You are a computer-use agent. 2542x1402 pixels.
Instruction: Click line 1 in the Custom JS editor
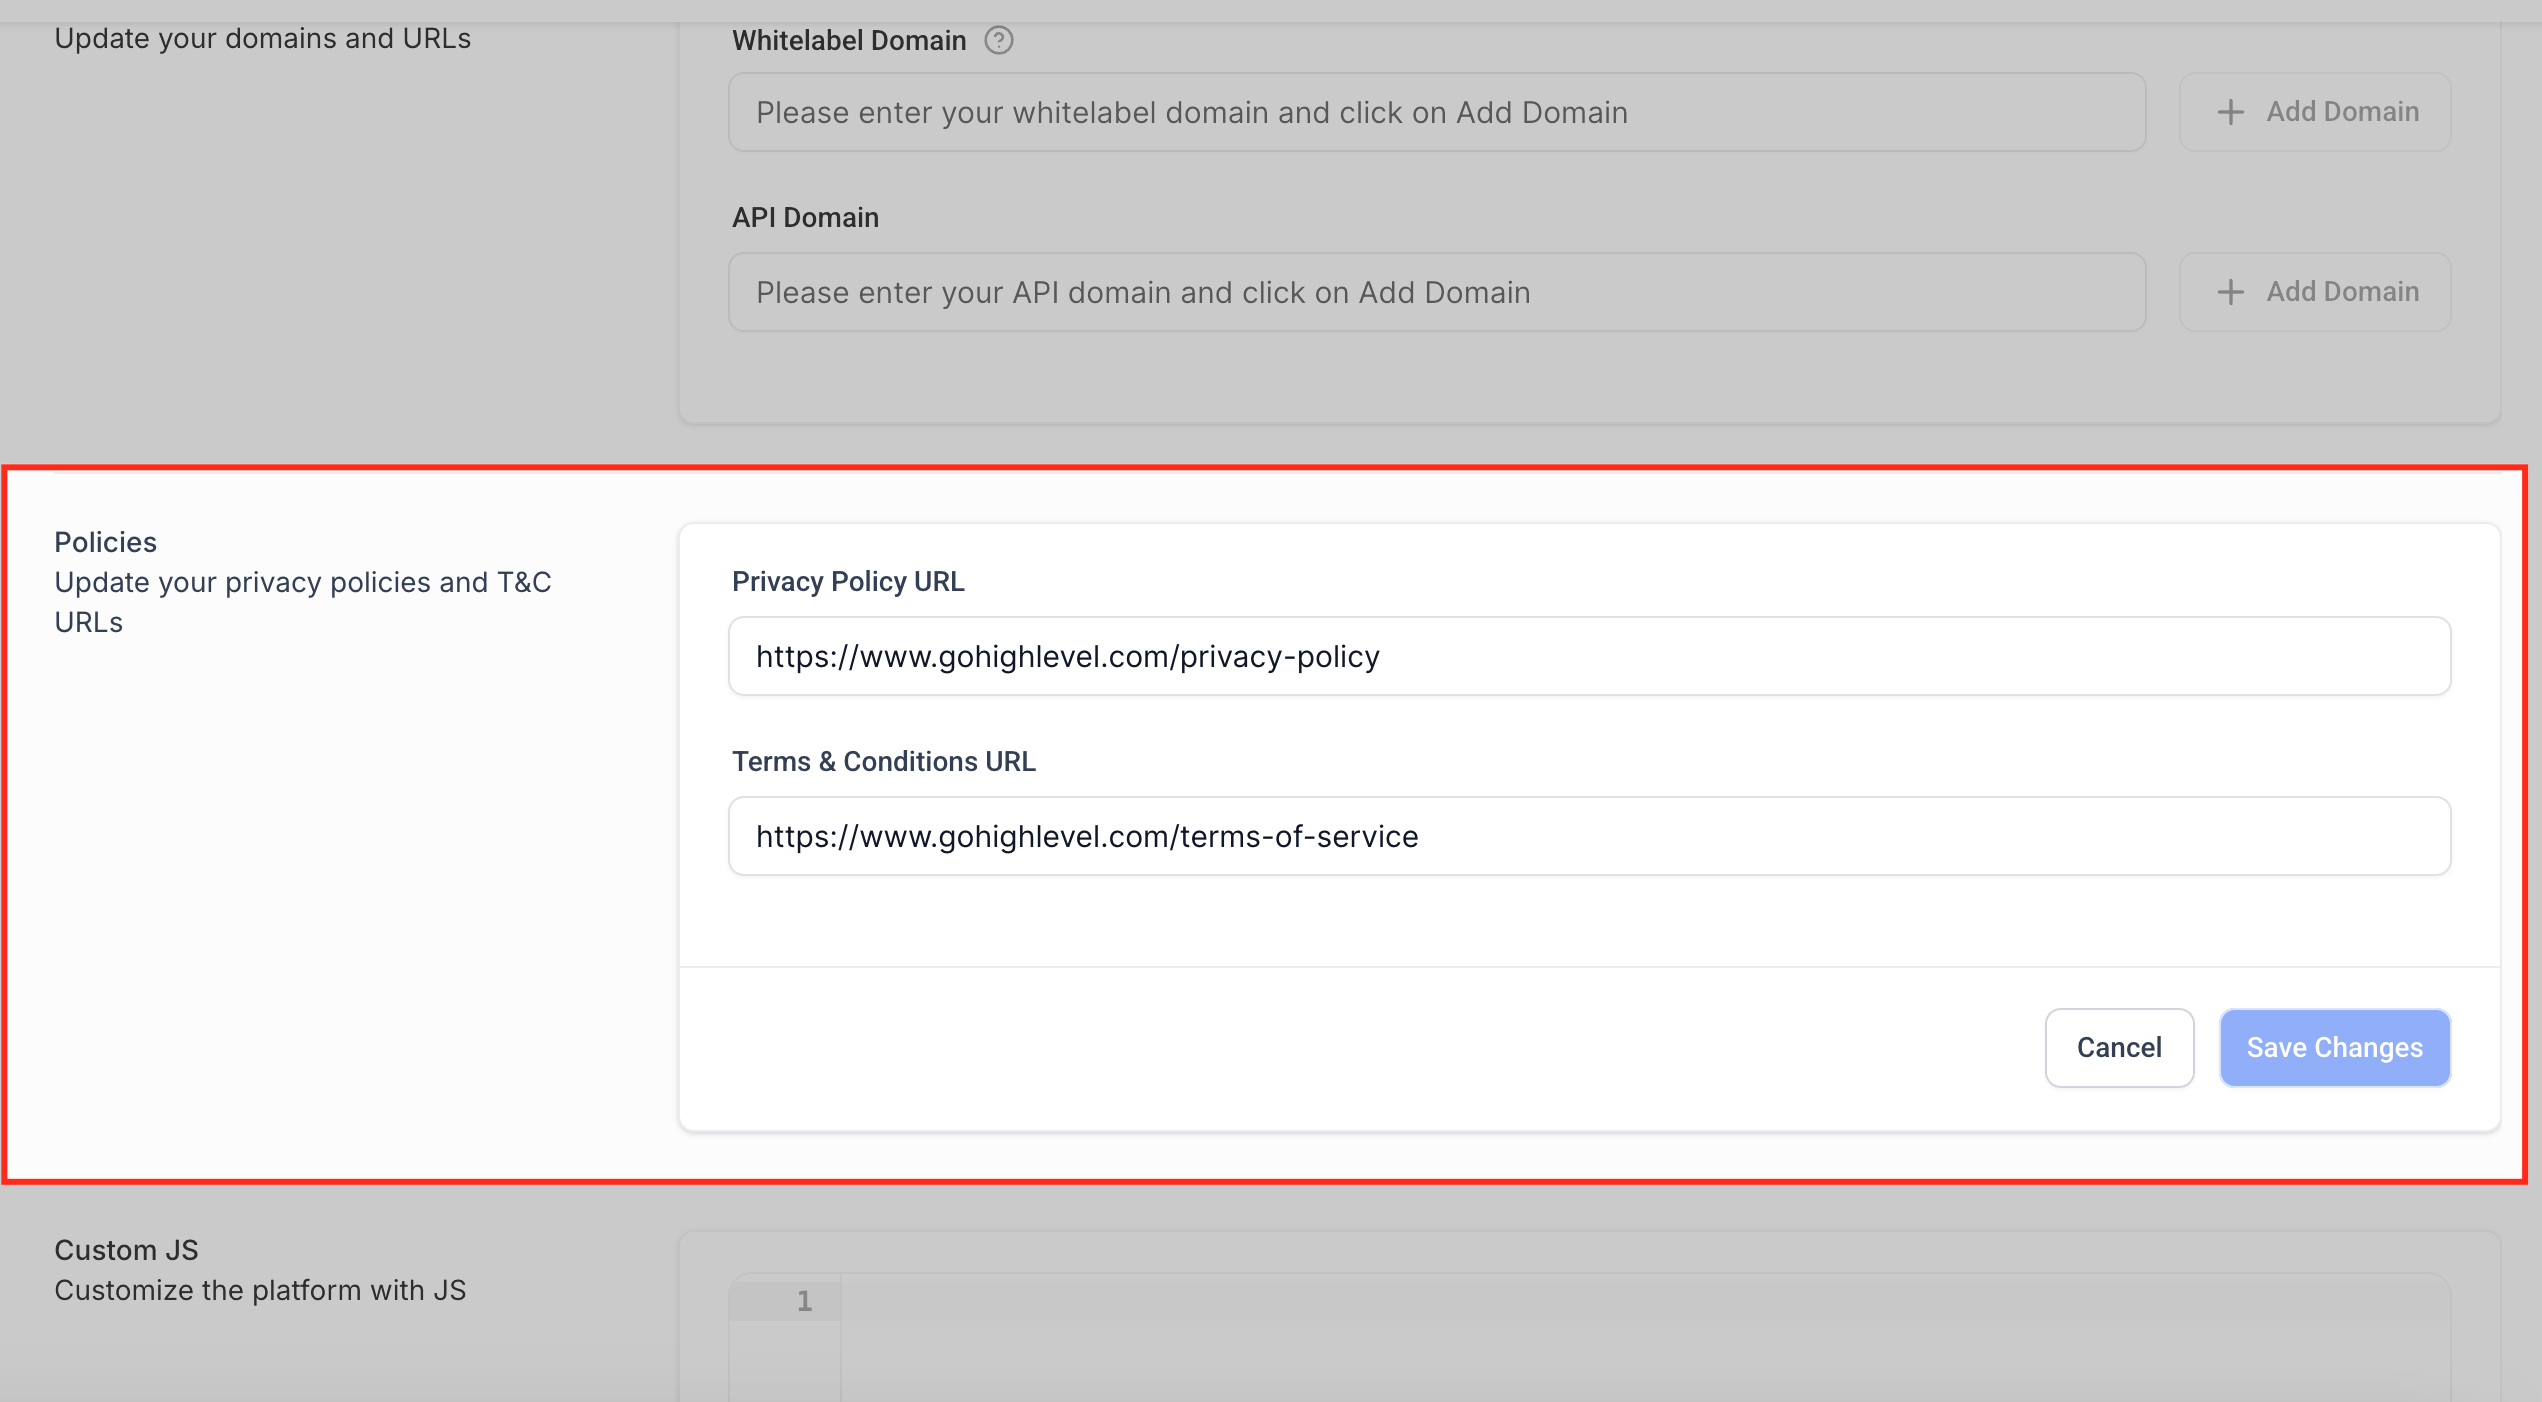(x=804, y=1300)
